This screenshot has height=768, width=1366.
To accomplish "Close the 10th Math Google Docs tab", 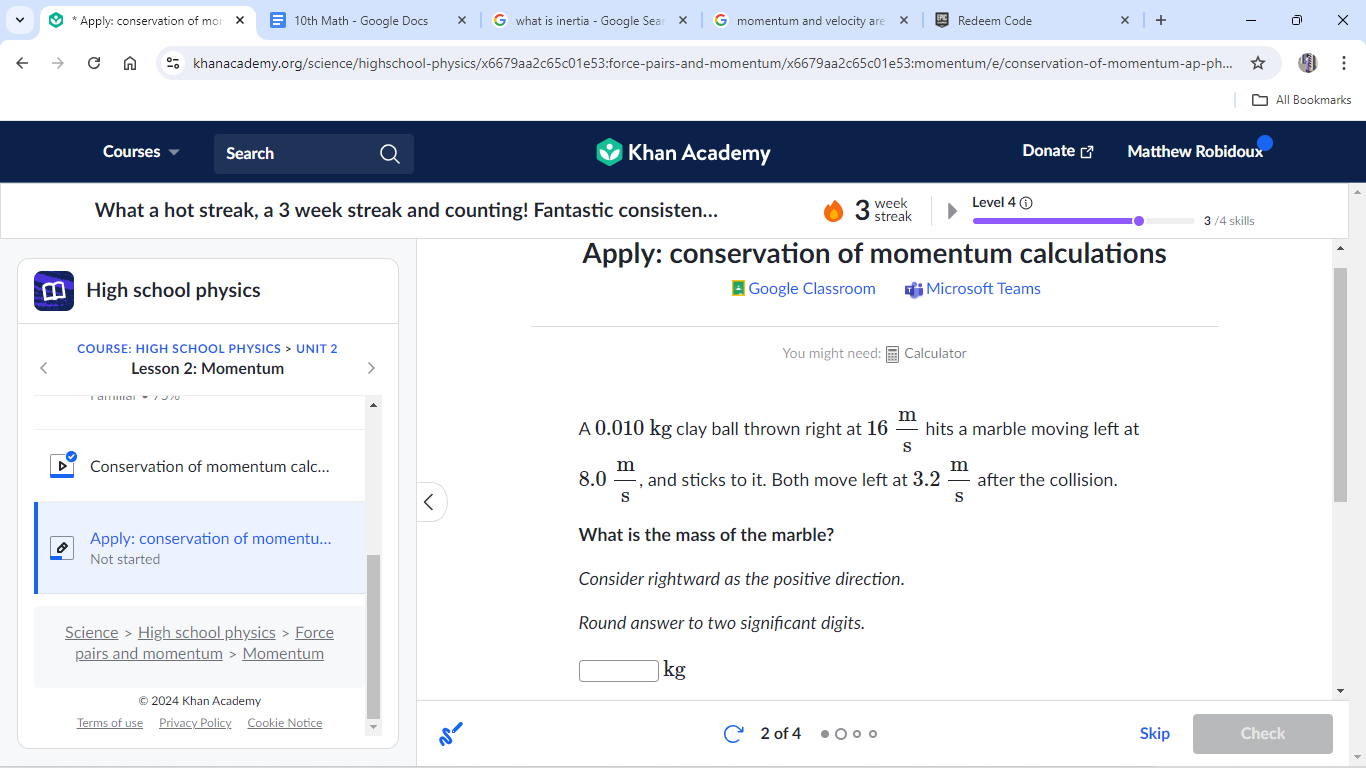I will pos(461,20).
